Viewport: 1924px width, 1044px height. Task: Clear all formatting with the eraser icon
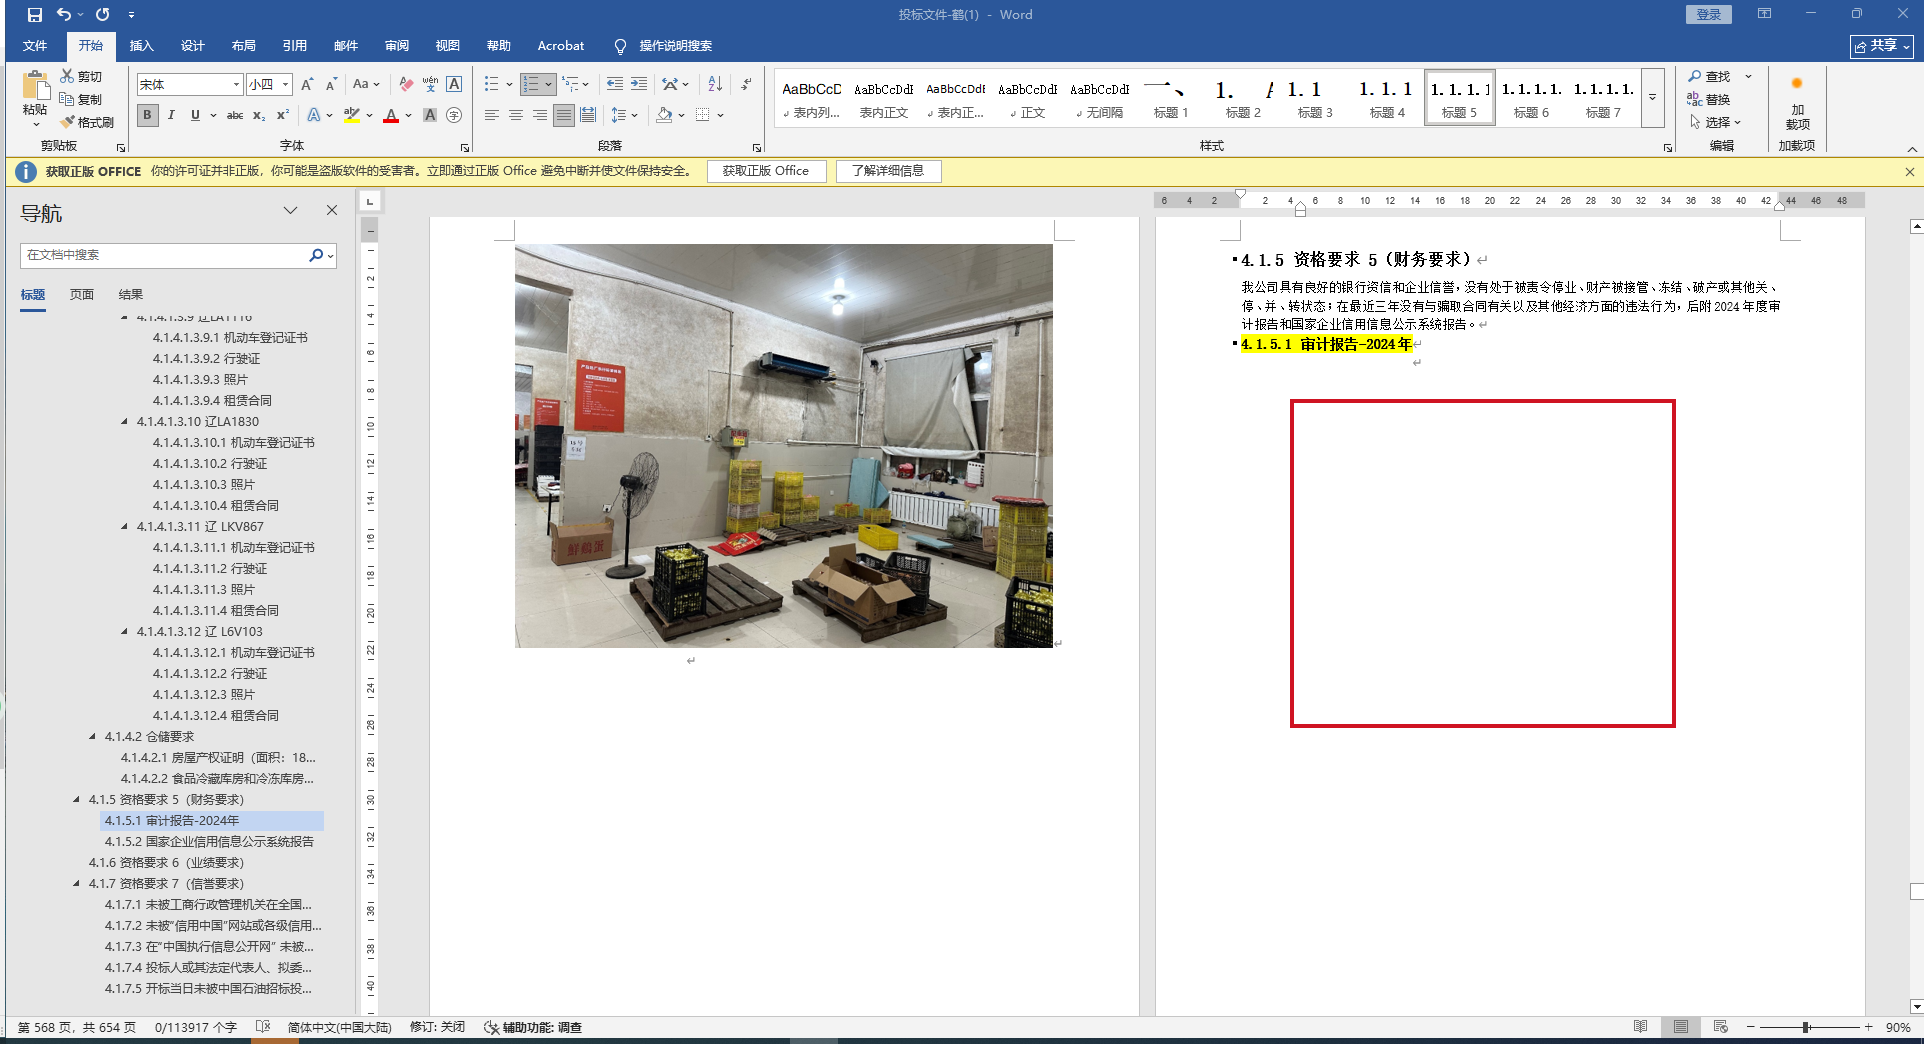pyautogui.click(x=406, y=84)
